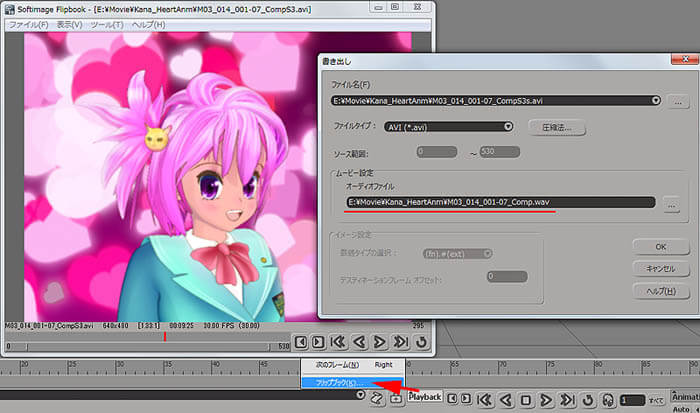The height and width of the screenshot is (413, 700).
Task: Expand the file name path dropdown
Action: pos(654,101)
